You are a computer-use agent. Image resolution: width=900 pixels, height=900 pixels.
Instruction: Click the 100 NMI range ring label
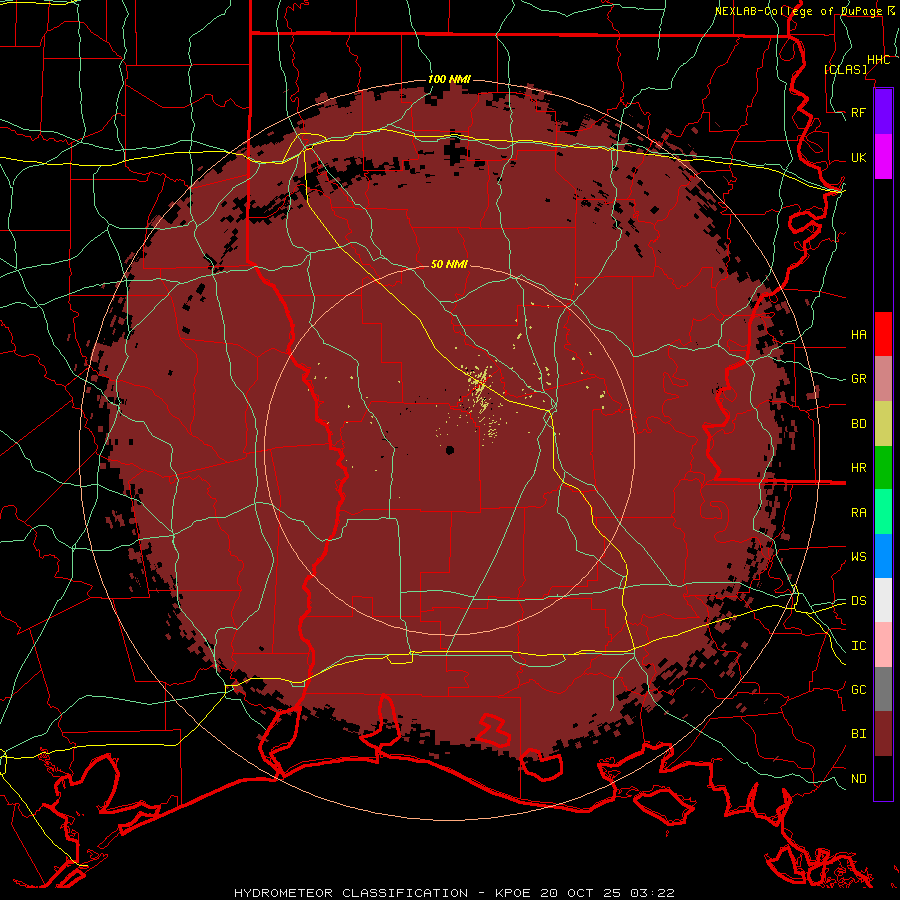pos(449,79)
